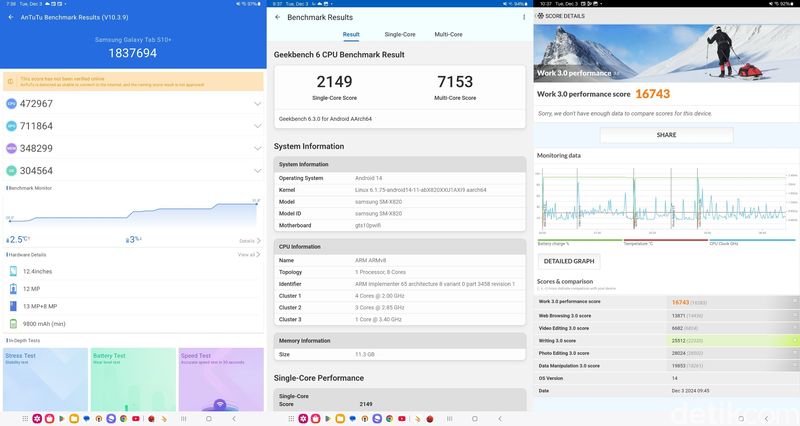Open YouTube in the AnTuTu taskbar

pos(136,418)
